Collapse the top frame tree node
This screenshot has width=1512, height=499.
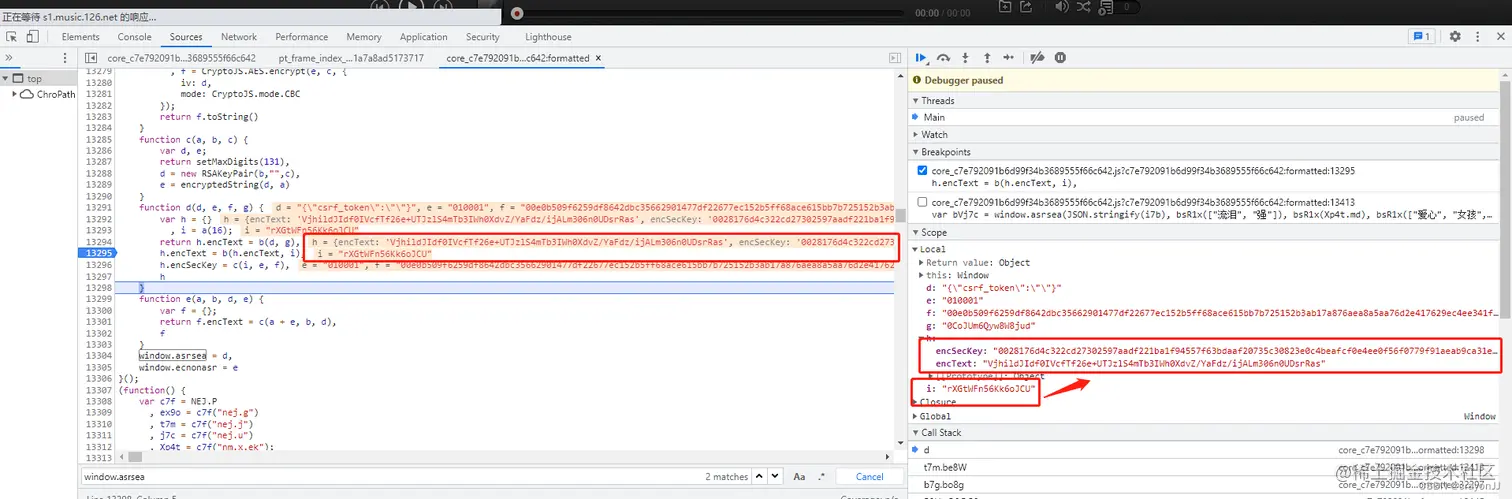pos(6,79)
